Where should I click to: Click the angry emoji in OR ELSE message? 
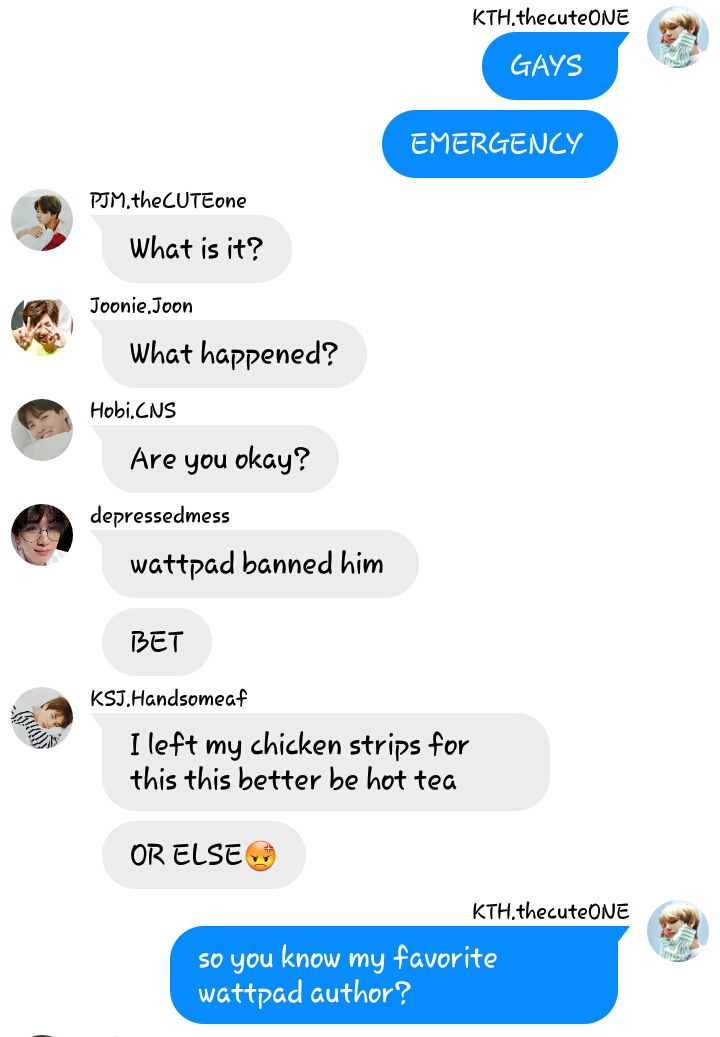point(260,856)
